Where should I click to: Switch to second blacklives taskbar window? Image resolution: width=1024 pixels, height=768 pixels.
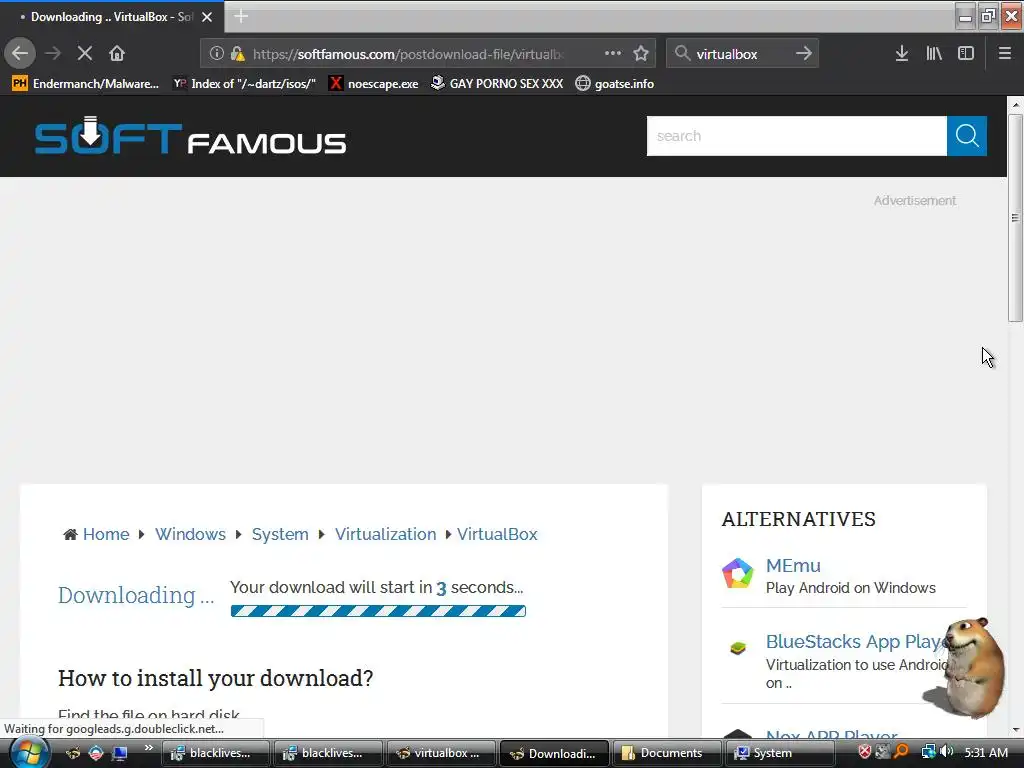tap(328, 753)
